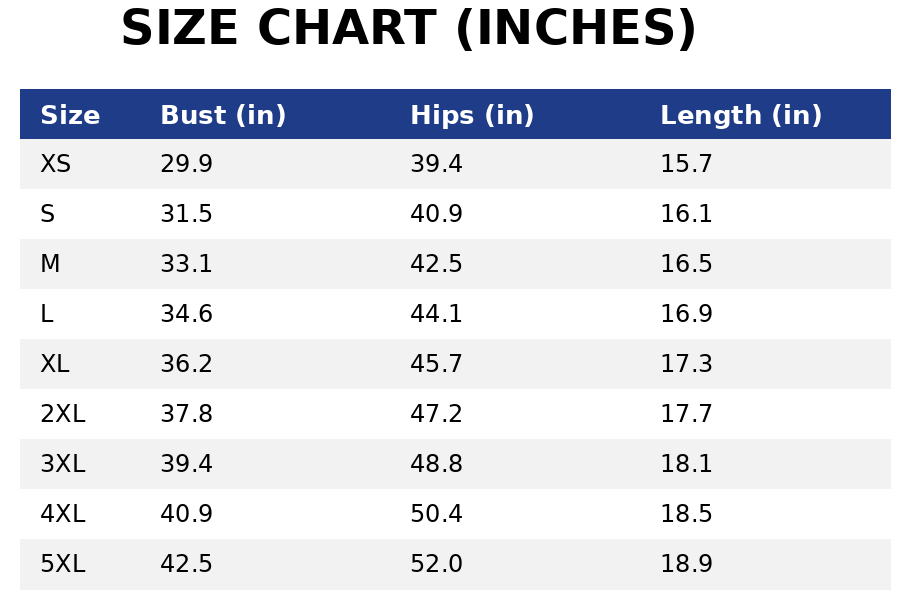912x607 pixels.
Task: Select the Hips (in) column header
Action: click(472, 116)
